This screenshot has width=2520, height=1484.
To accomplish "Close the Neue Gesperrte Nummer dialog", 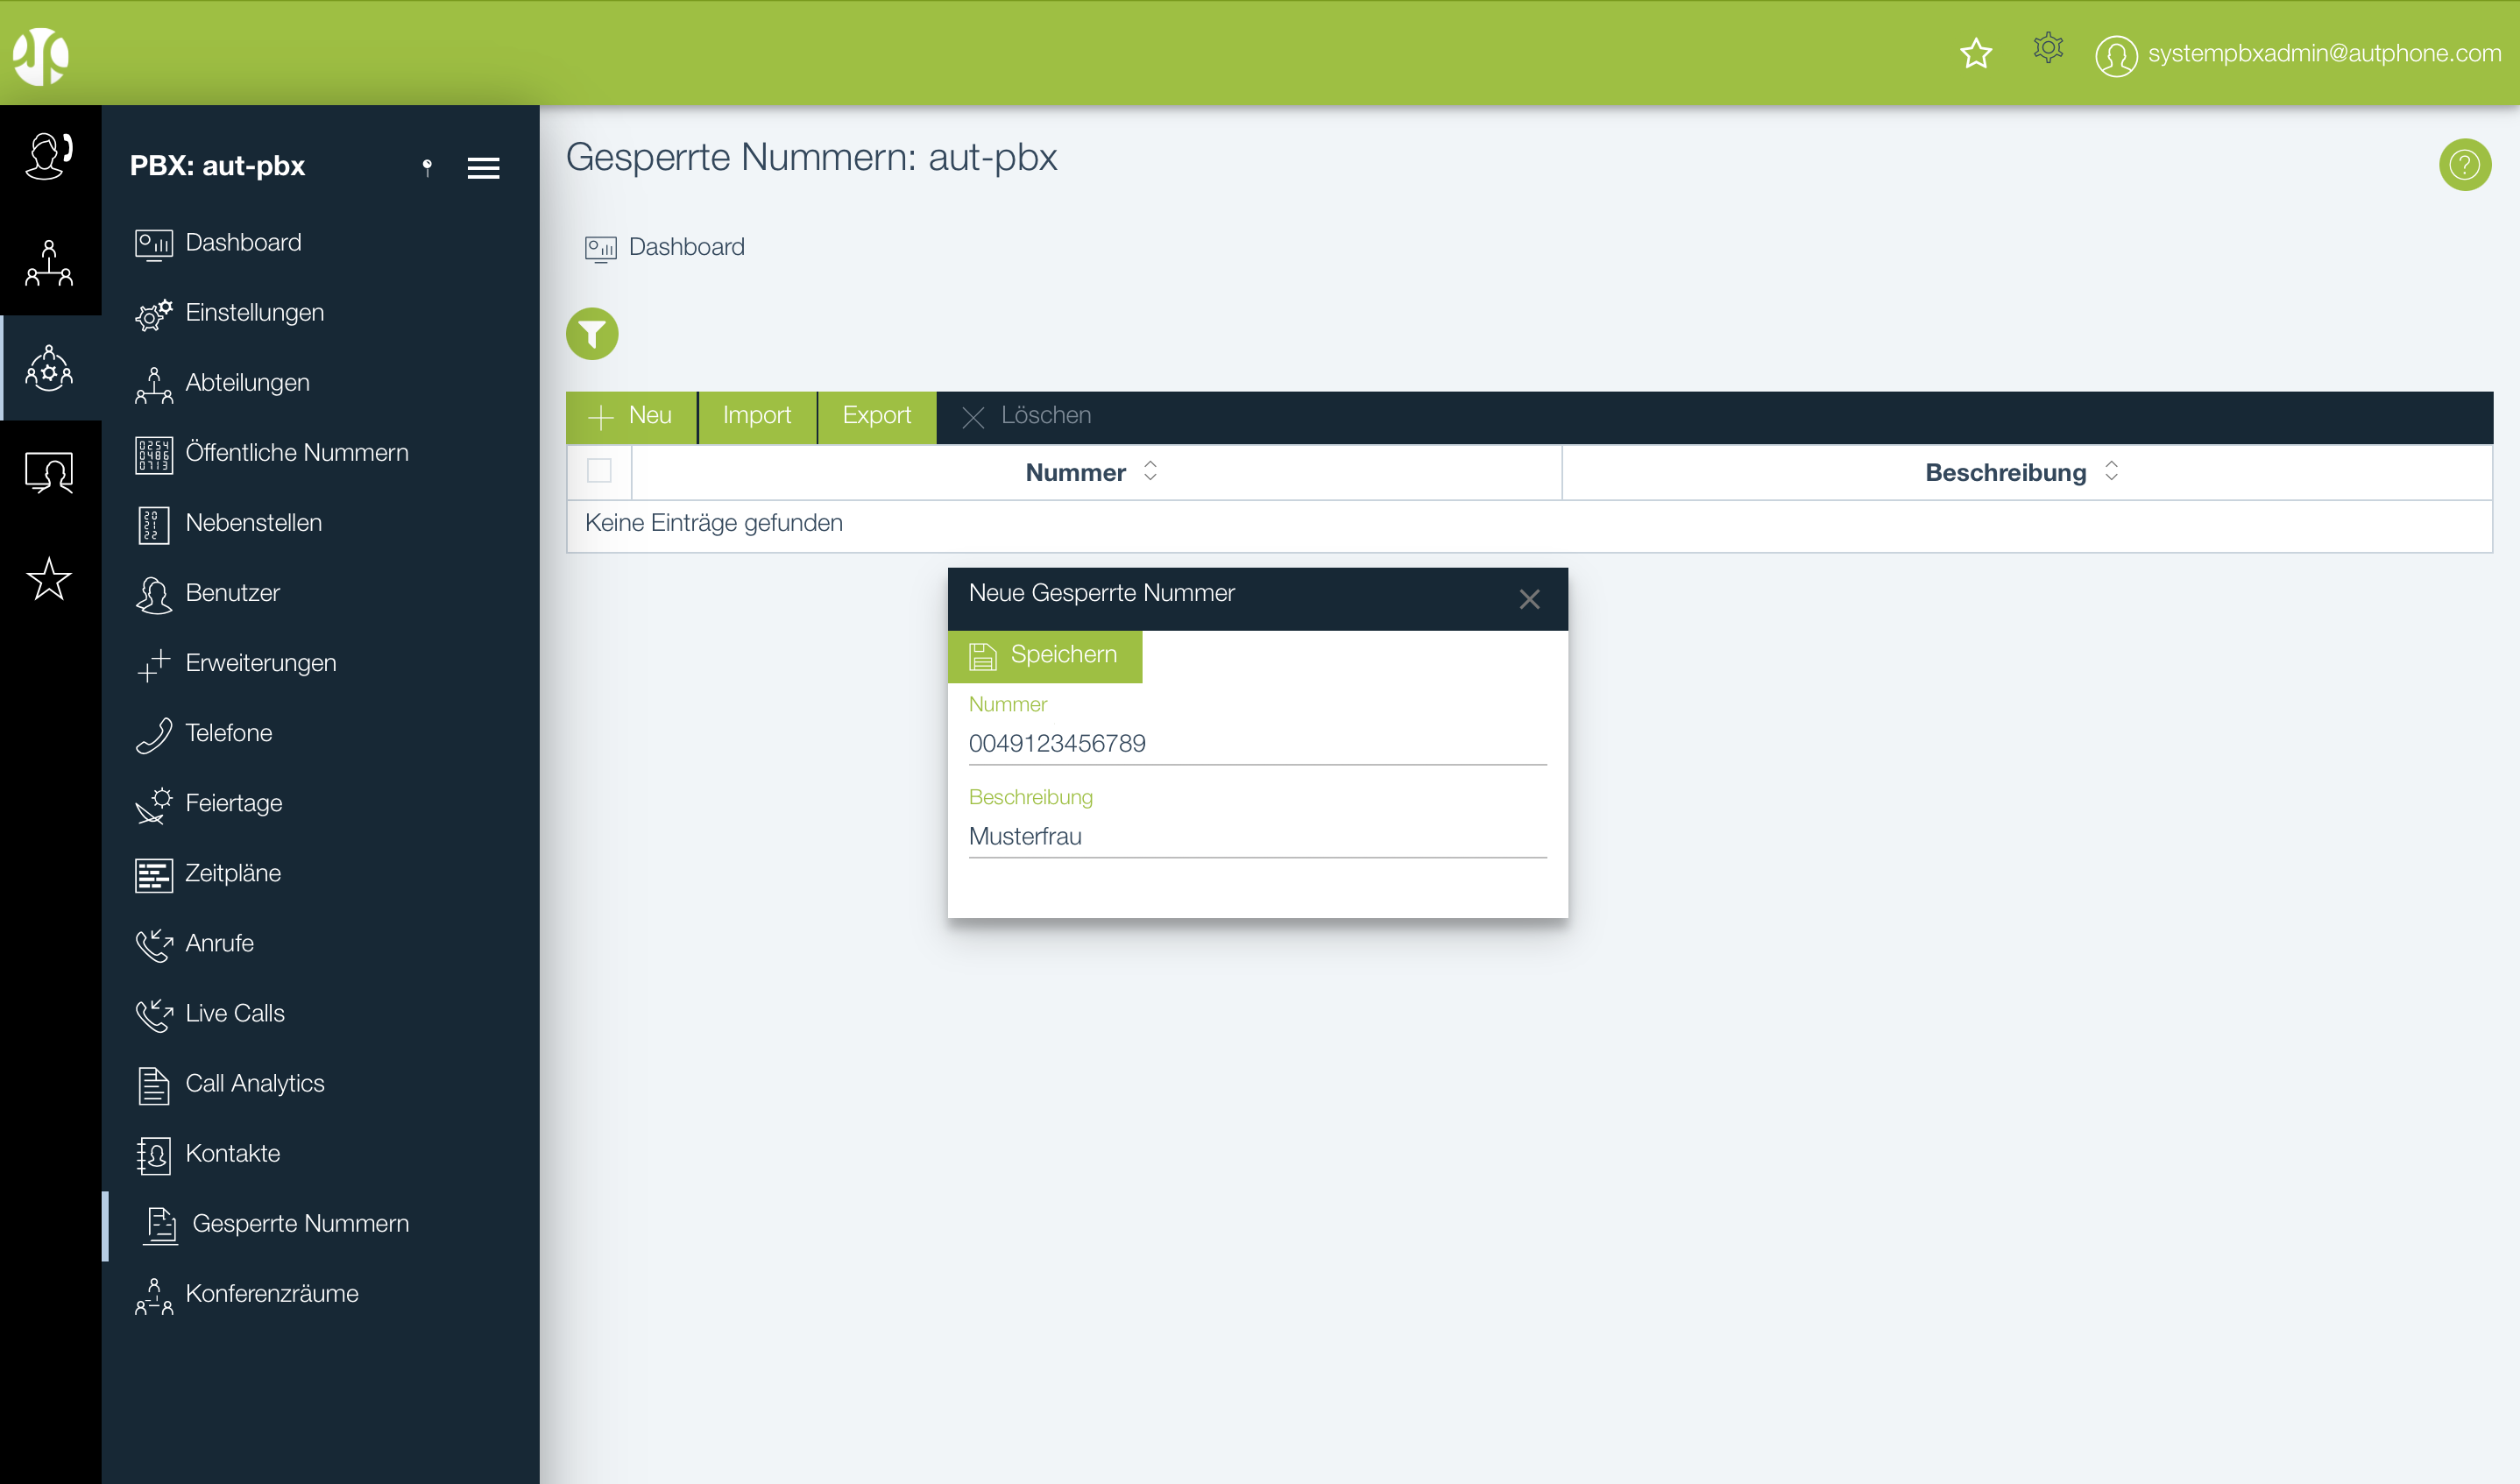I will tap(1528, 599).
